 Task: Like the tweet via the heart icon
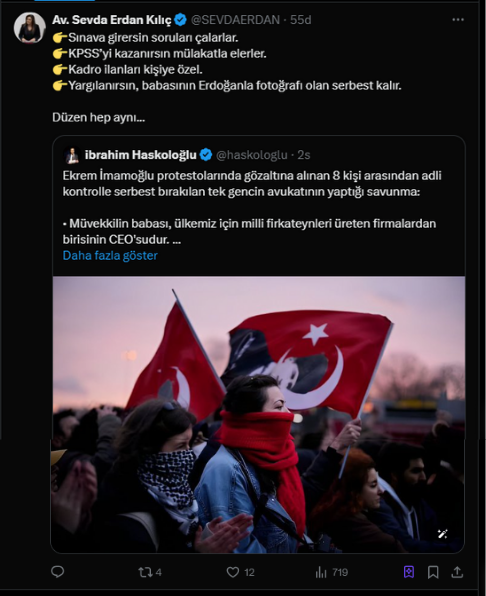point(233,572)
